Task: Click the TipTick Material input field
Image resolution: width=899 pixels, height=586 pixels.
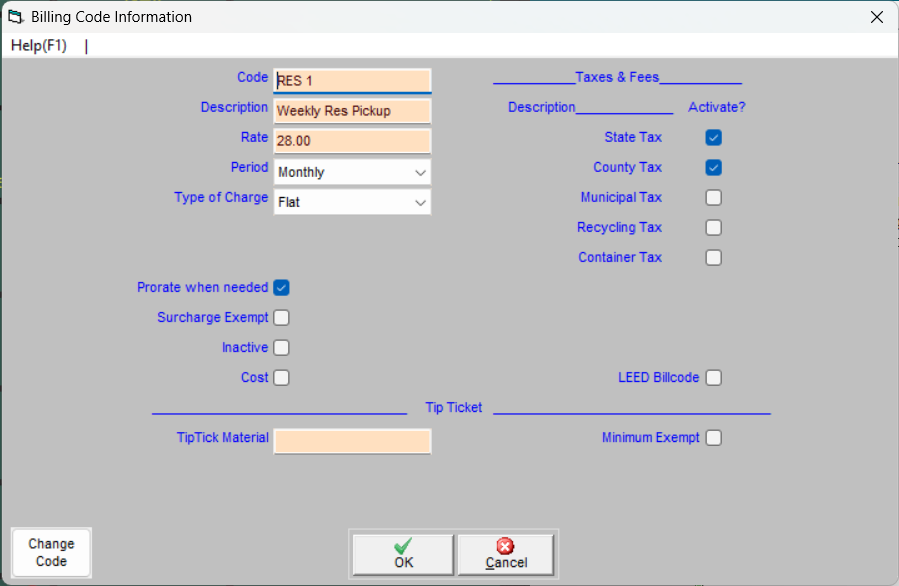Action: (x=352, y=441)
